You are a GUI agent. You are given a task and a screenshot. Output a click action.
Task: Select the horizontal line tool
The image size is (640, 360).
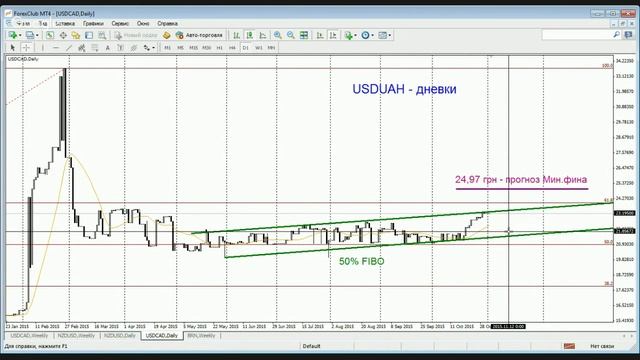pos(56,48)
